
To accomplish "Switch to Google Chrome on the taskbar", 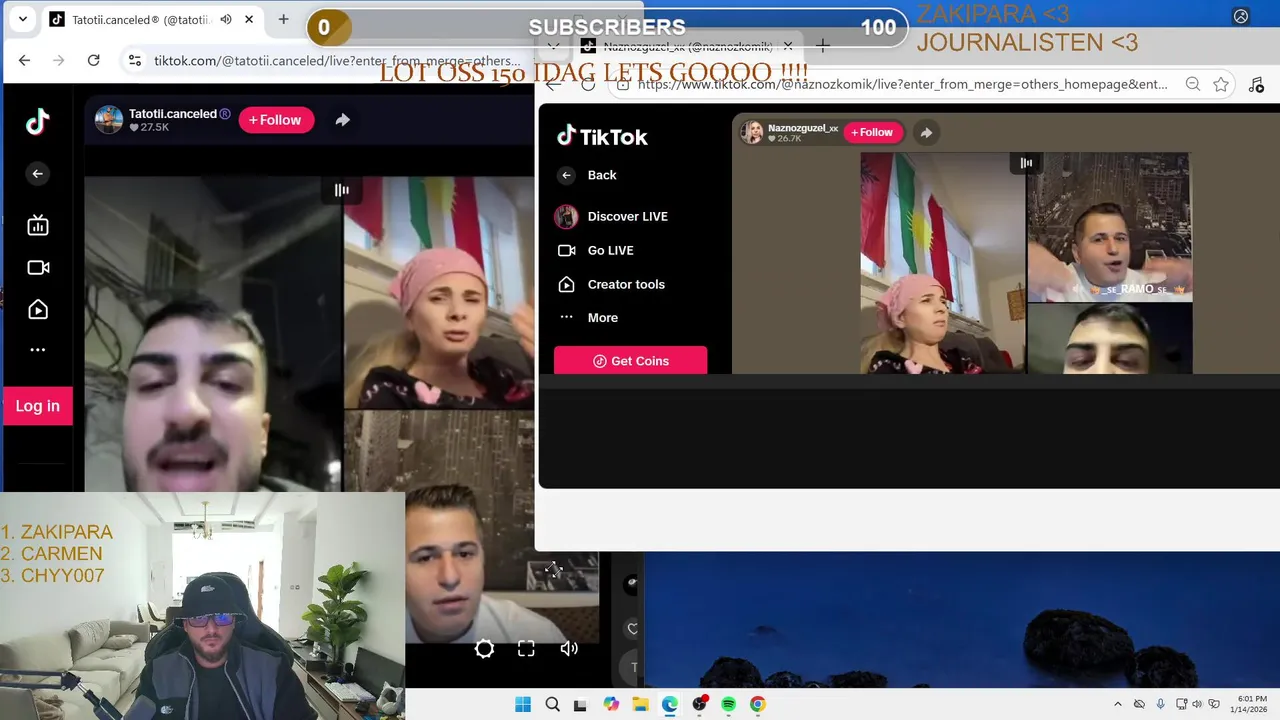I will 758,704.
